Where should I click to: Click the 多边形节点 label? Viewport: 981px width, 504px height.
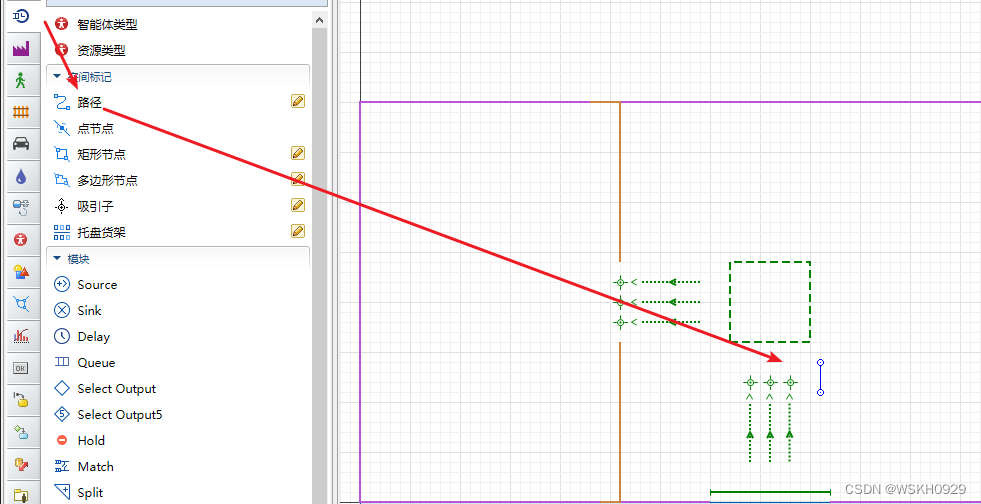tap(108, 181)
